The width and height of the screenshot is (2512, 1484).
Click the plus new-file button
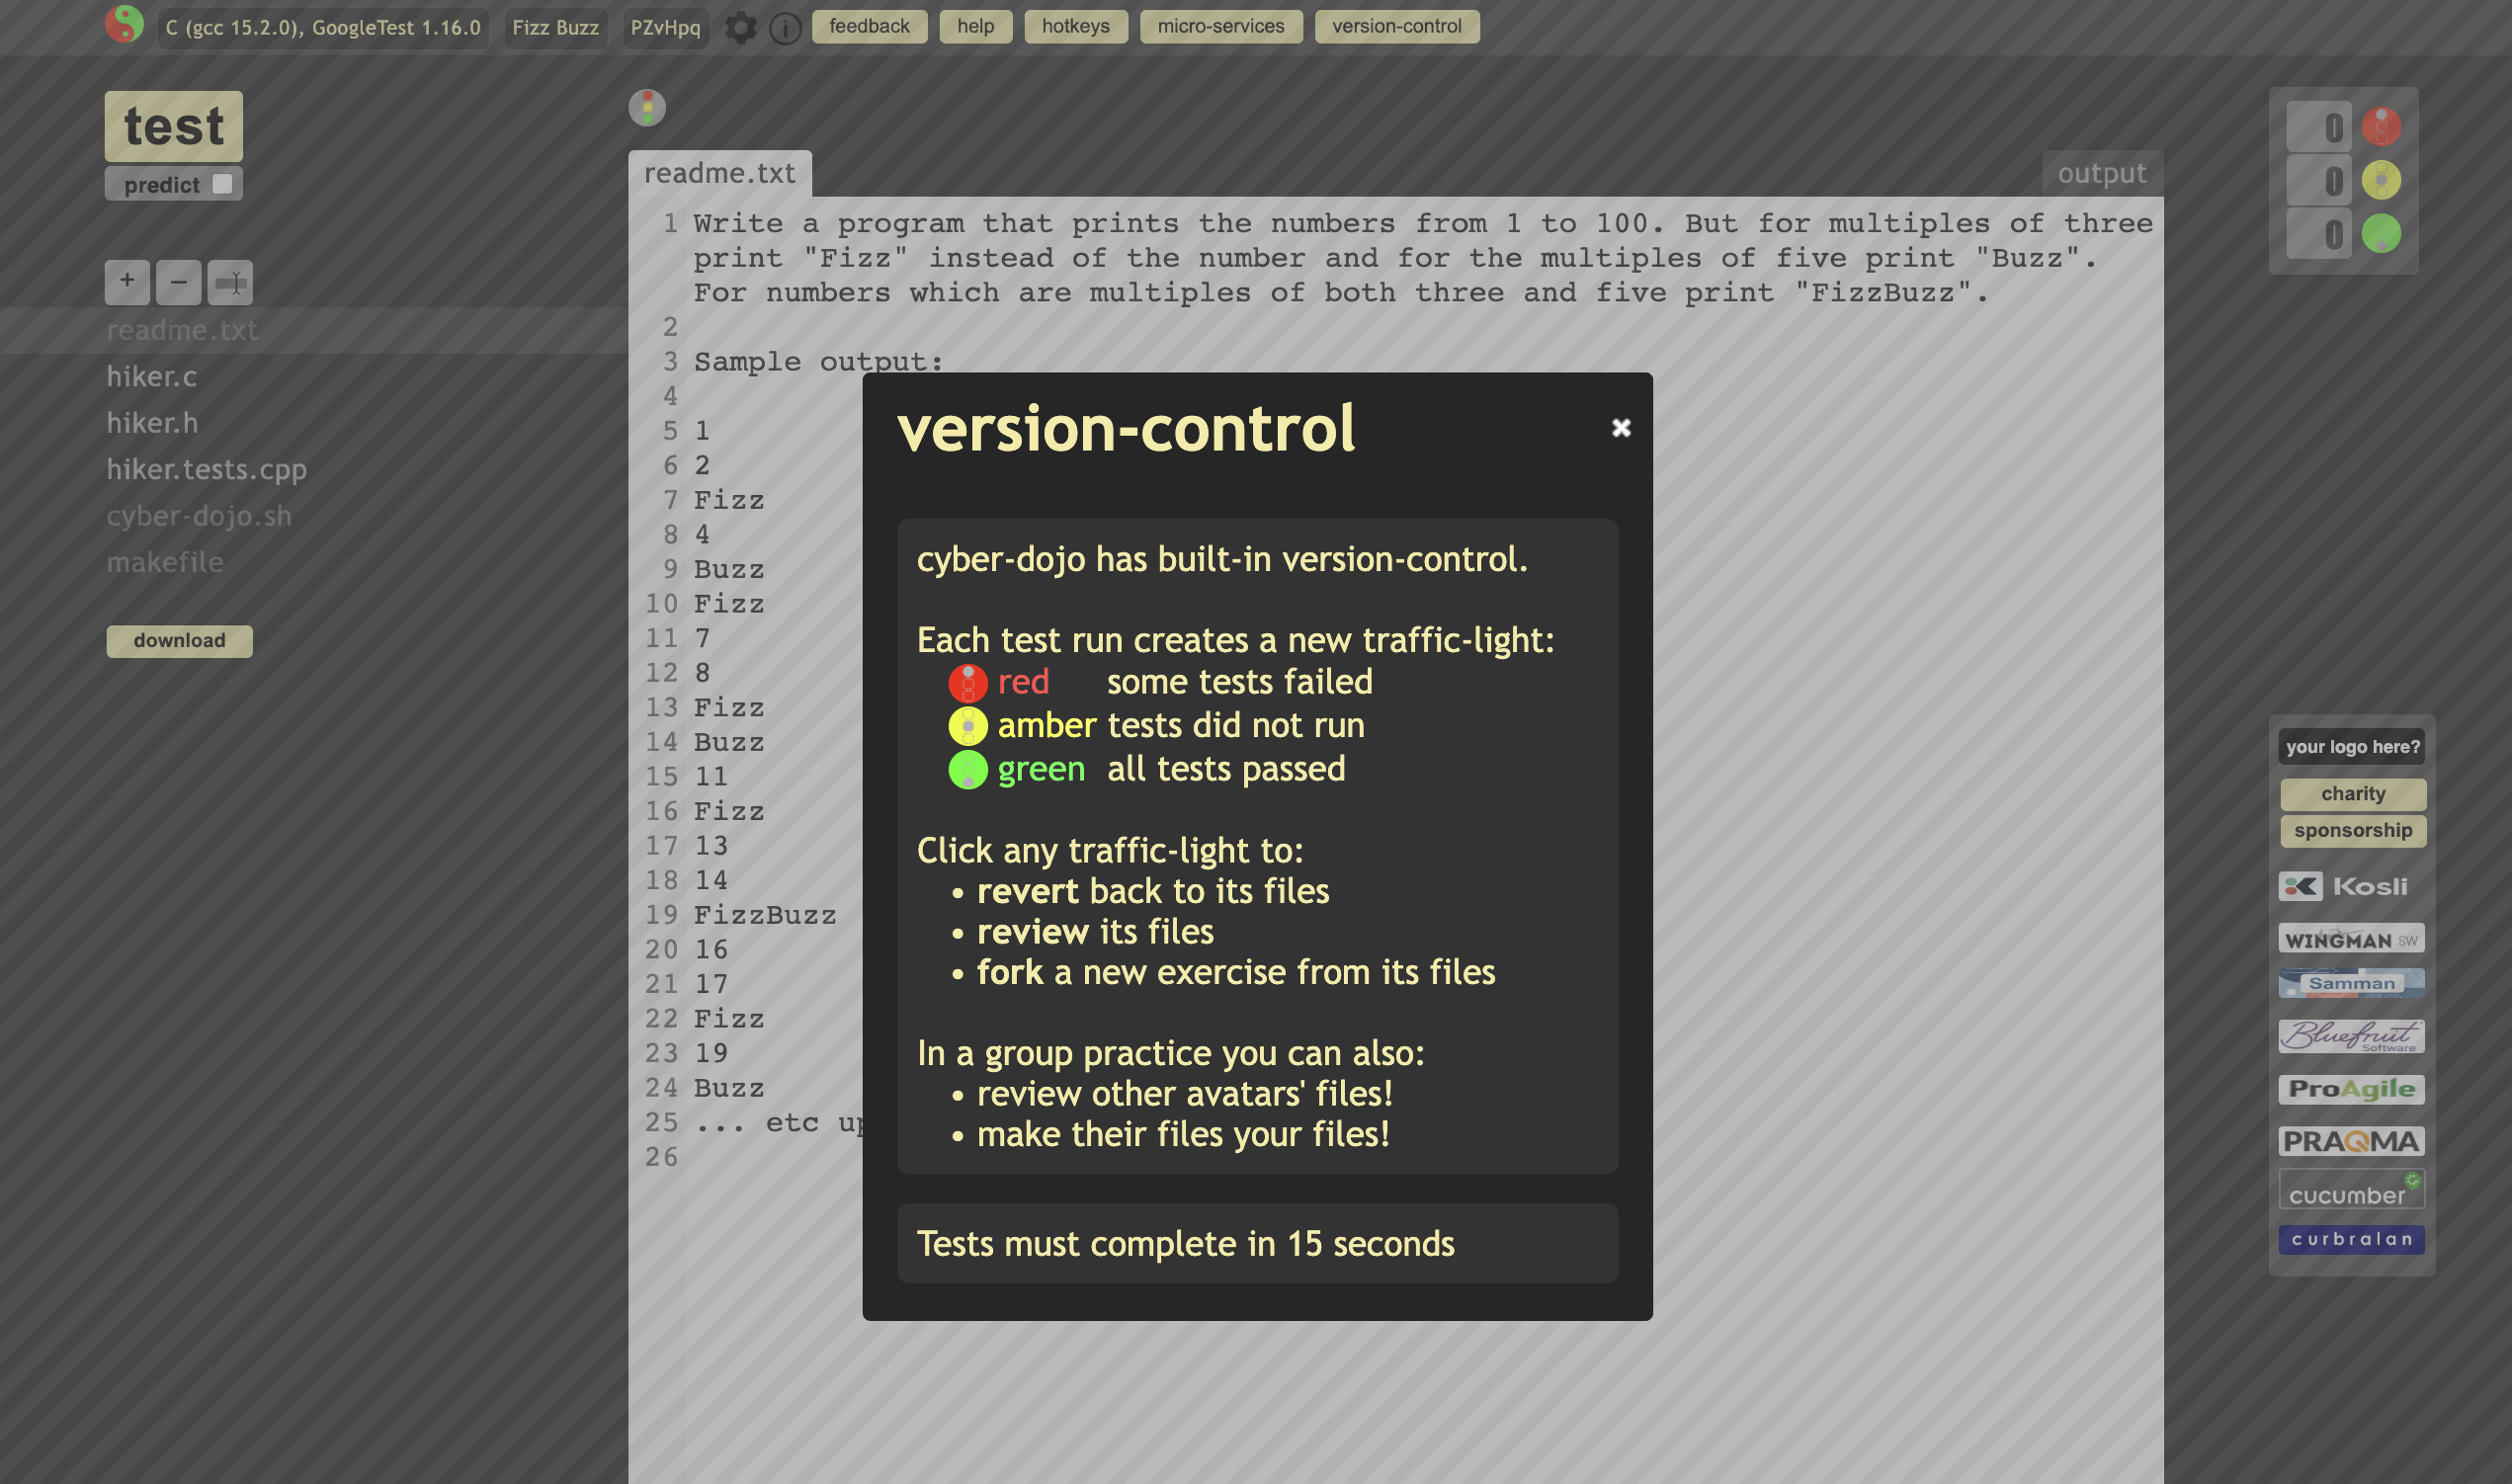tap(127, 281)
